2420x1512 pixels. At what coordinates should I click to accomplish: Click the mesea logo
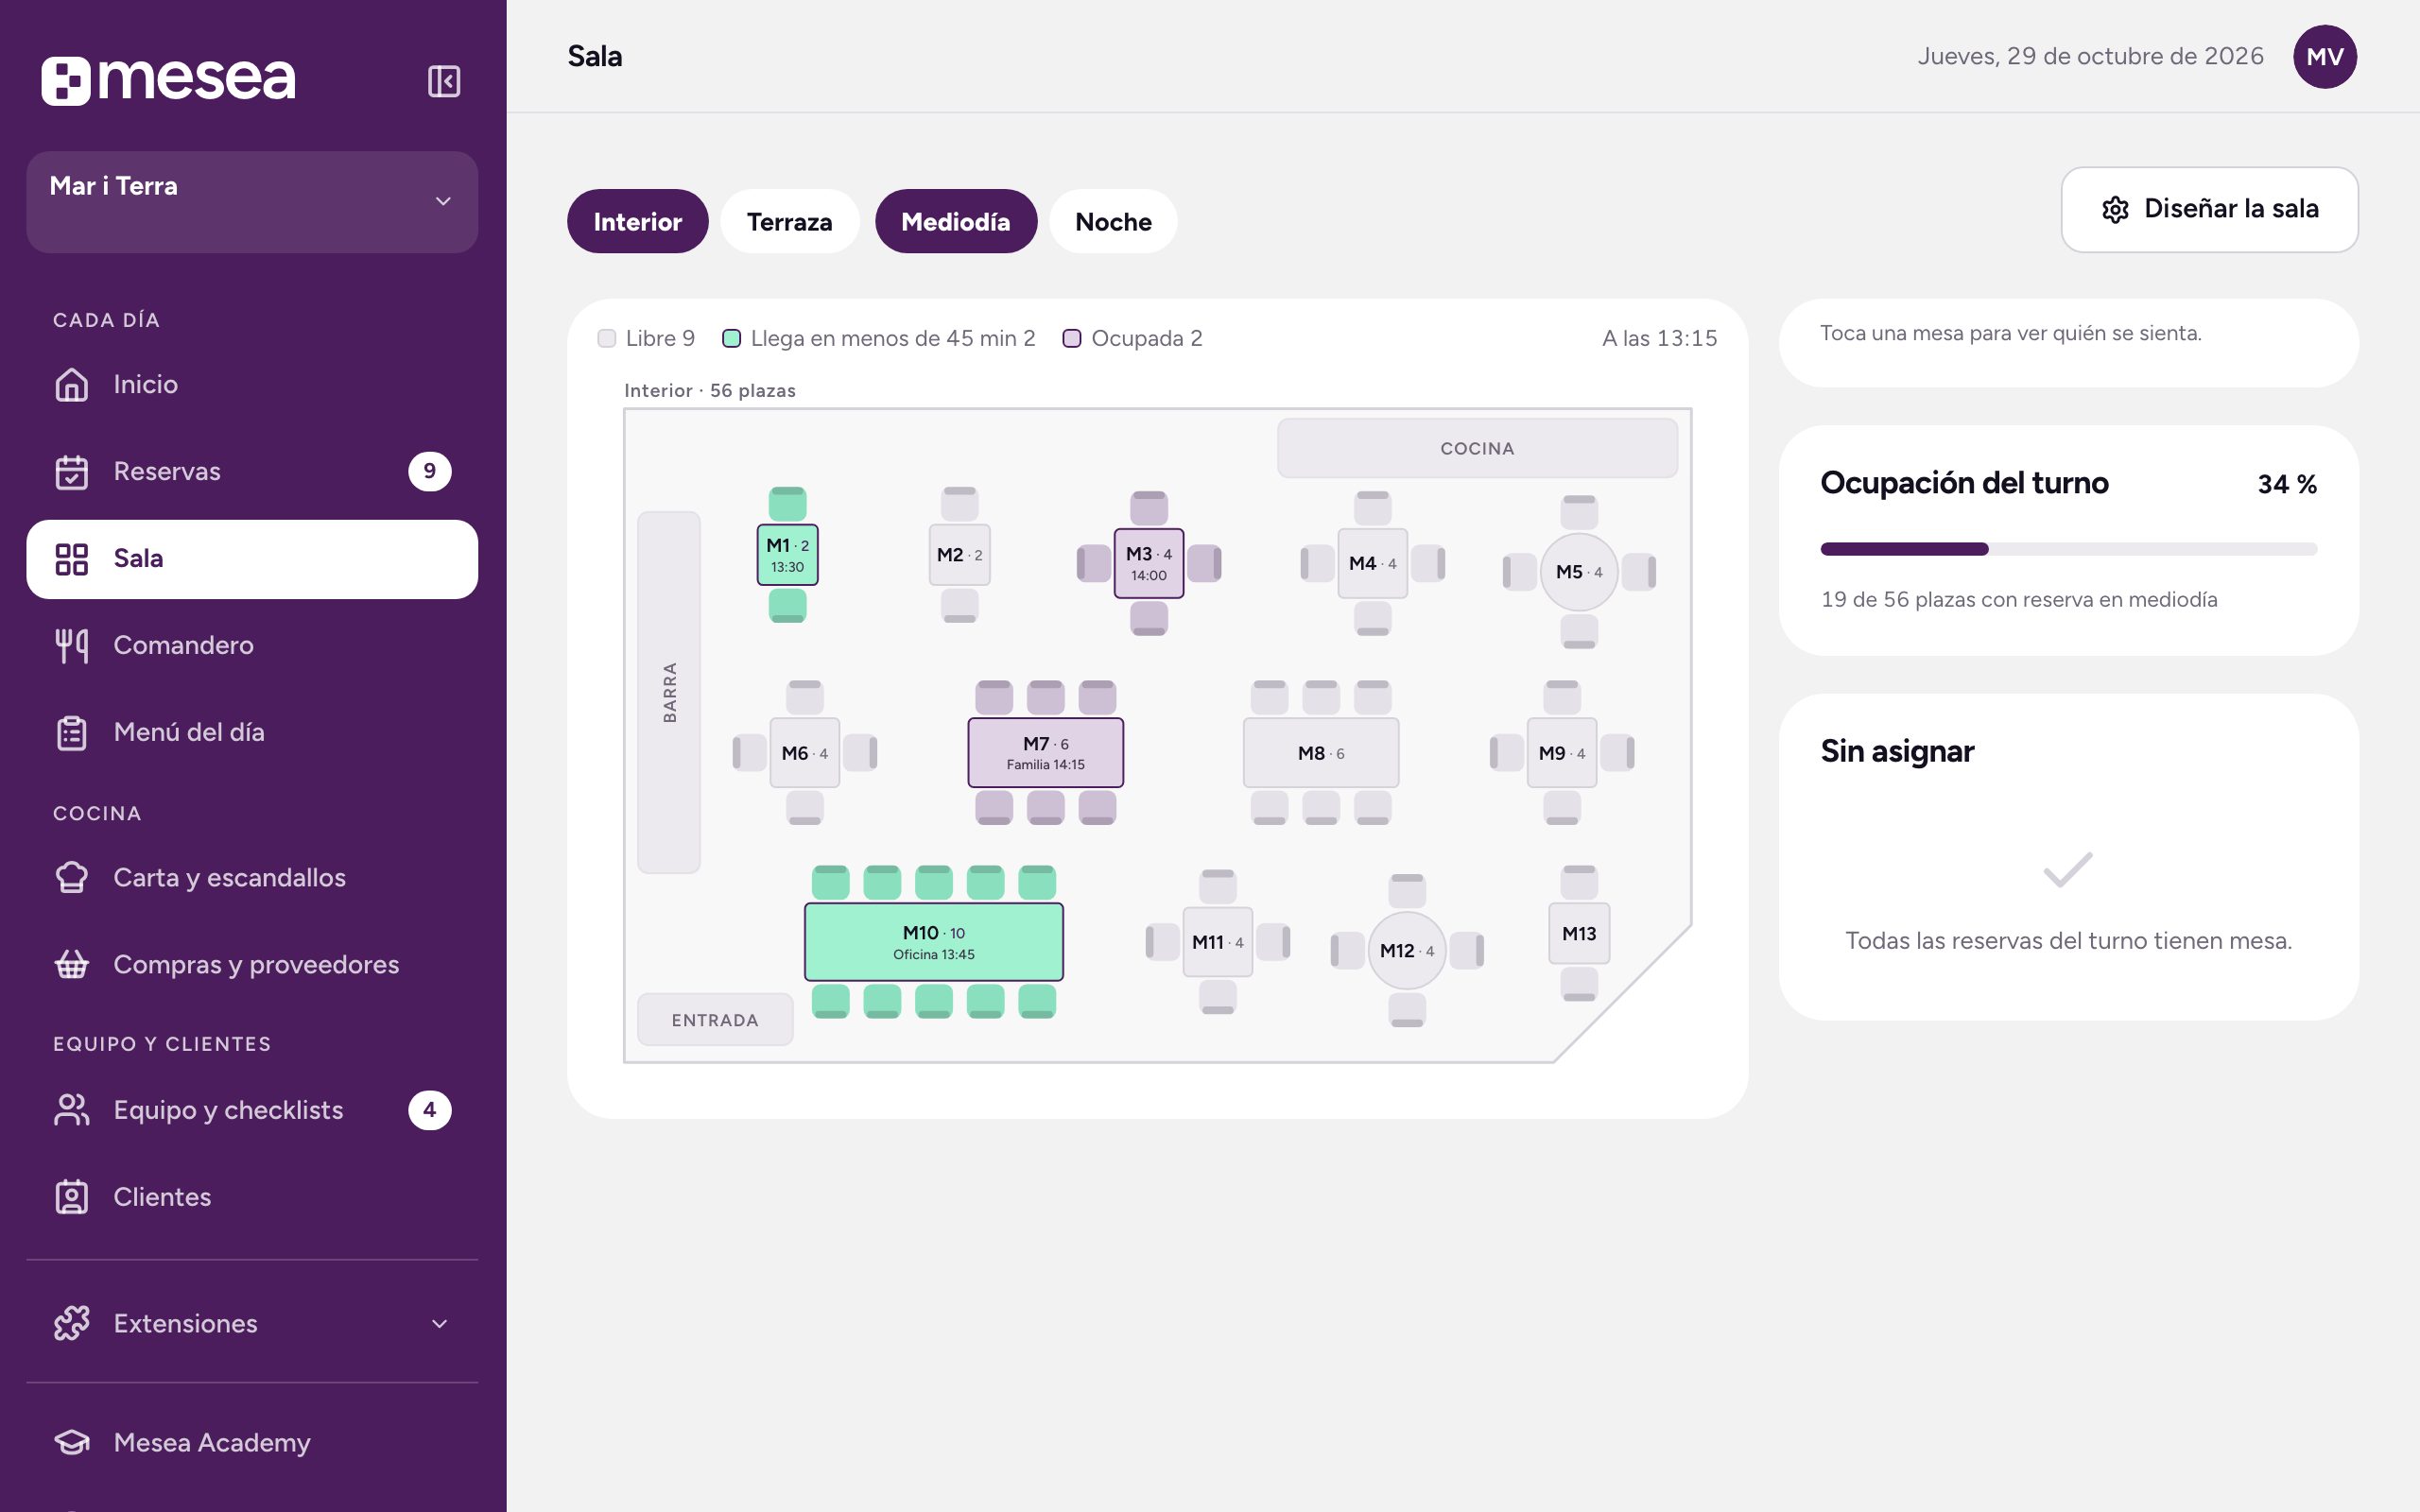168,80
